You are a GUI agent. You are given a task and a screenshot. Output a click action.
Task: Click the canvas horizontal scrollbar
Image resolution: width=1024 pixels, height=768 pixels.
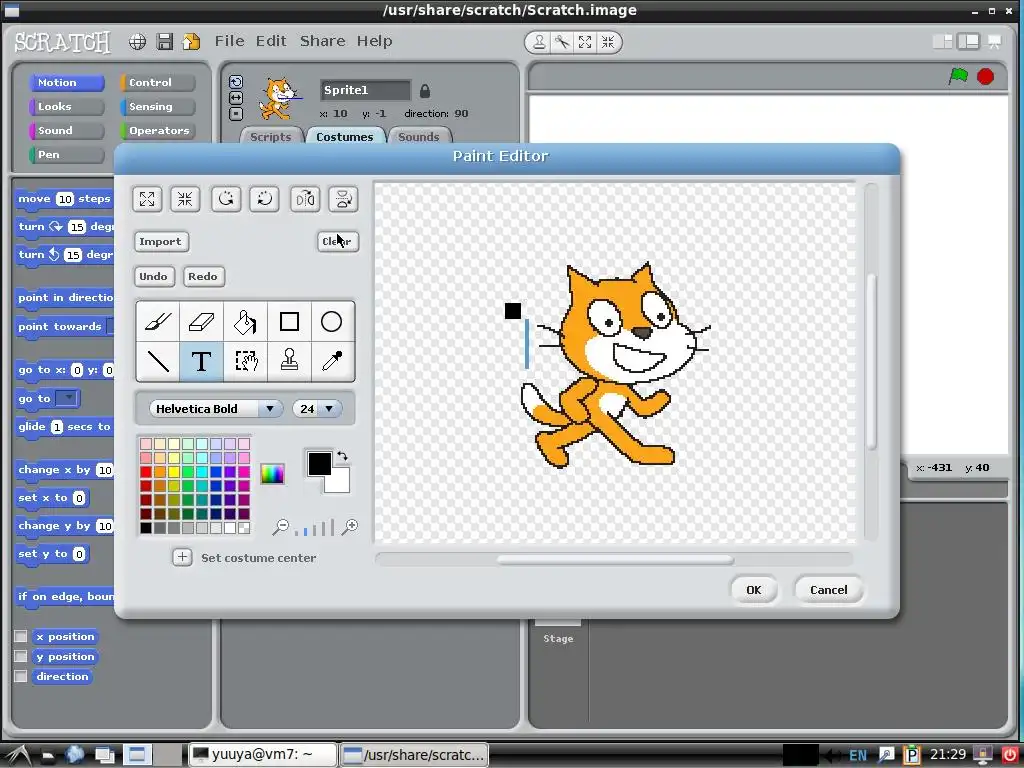[615, 560]
